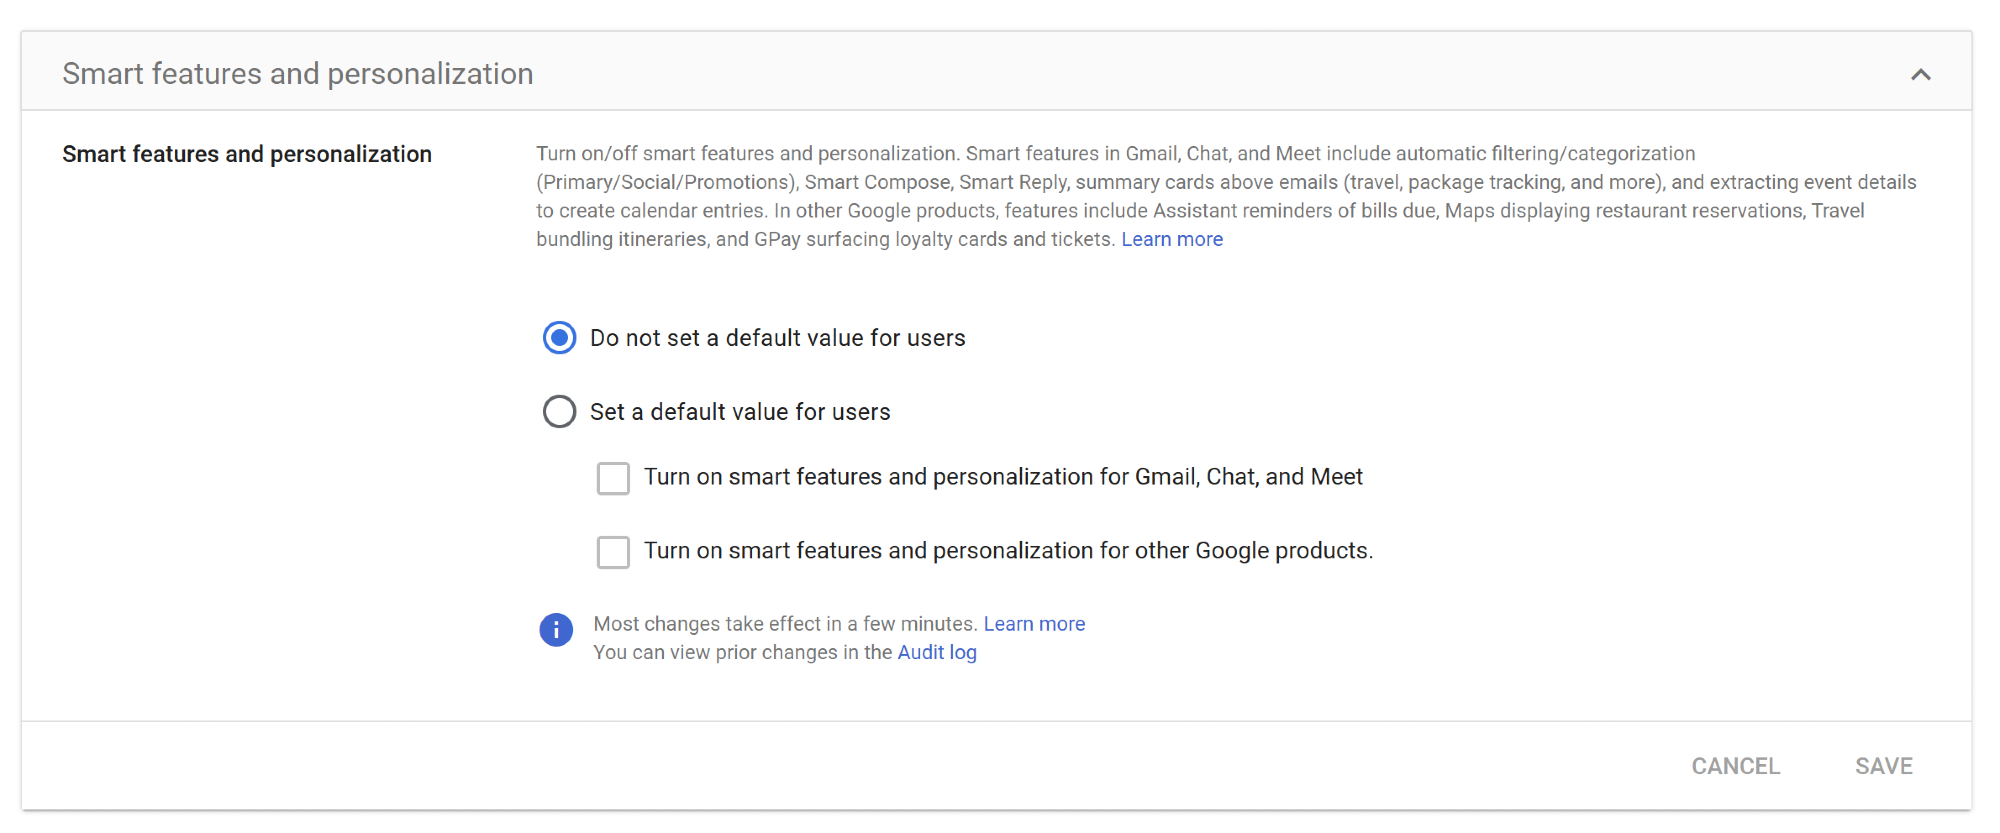This screenshot has width=2000, height=833.
Task: Open Learn more link beside 'few minutes' note
Action: [1034, 624]
